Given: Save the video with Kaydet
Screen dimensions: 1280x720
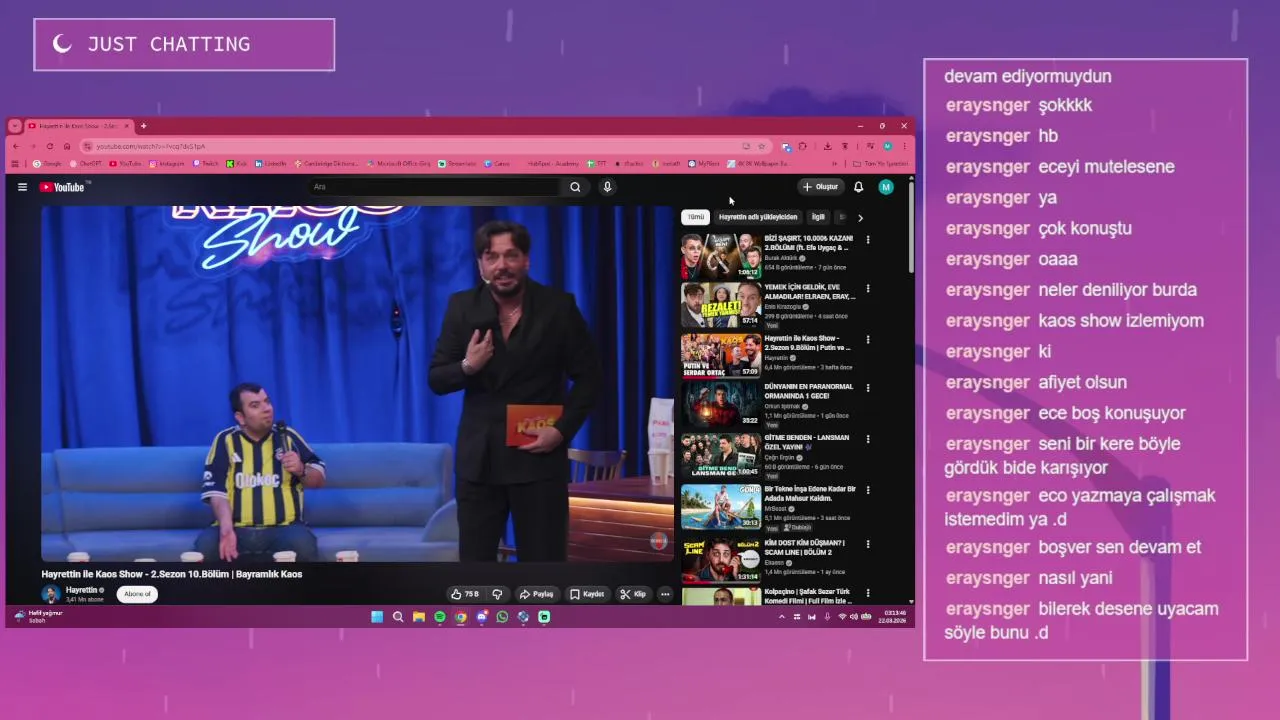Looking at the screenshot, I should coord(587,594).
